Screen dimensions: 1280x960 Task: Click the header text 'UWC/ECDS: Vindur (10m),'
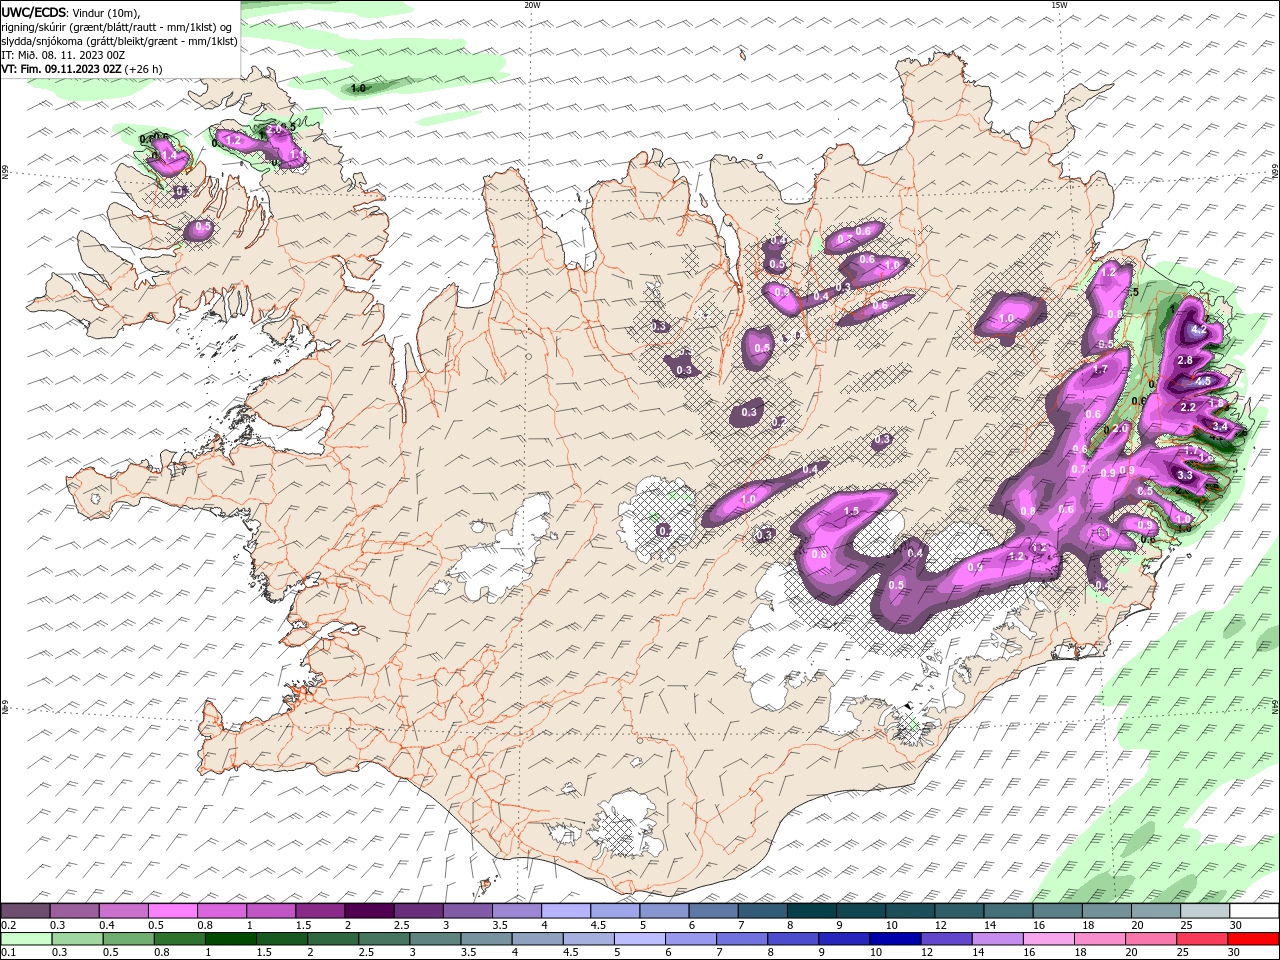(72, 12)
